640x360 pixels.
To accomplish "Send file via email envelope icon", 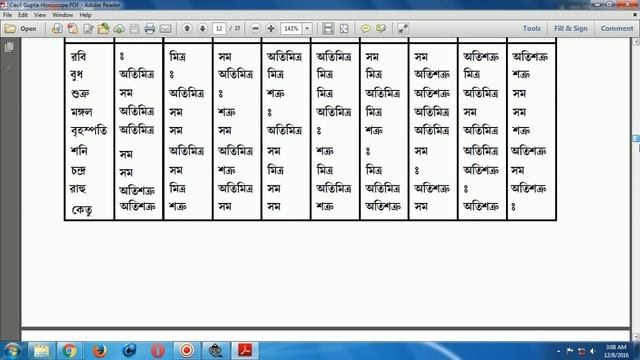I will 165,29.
